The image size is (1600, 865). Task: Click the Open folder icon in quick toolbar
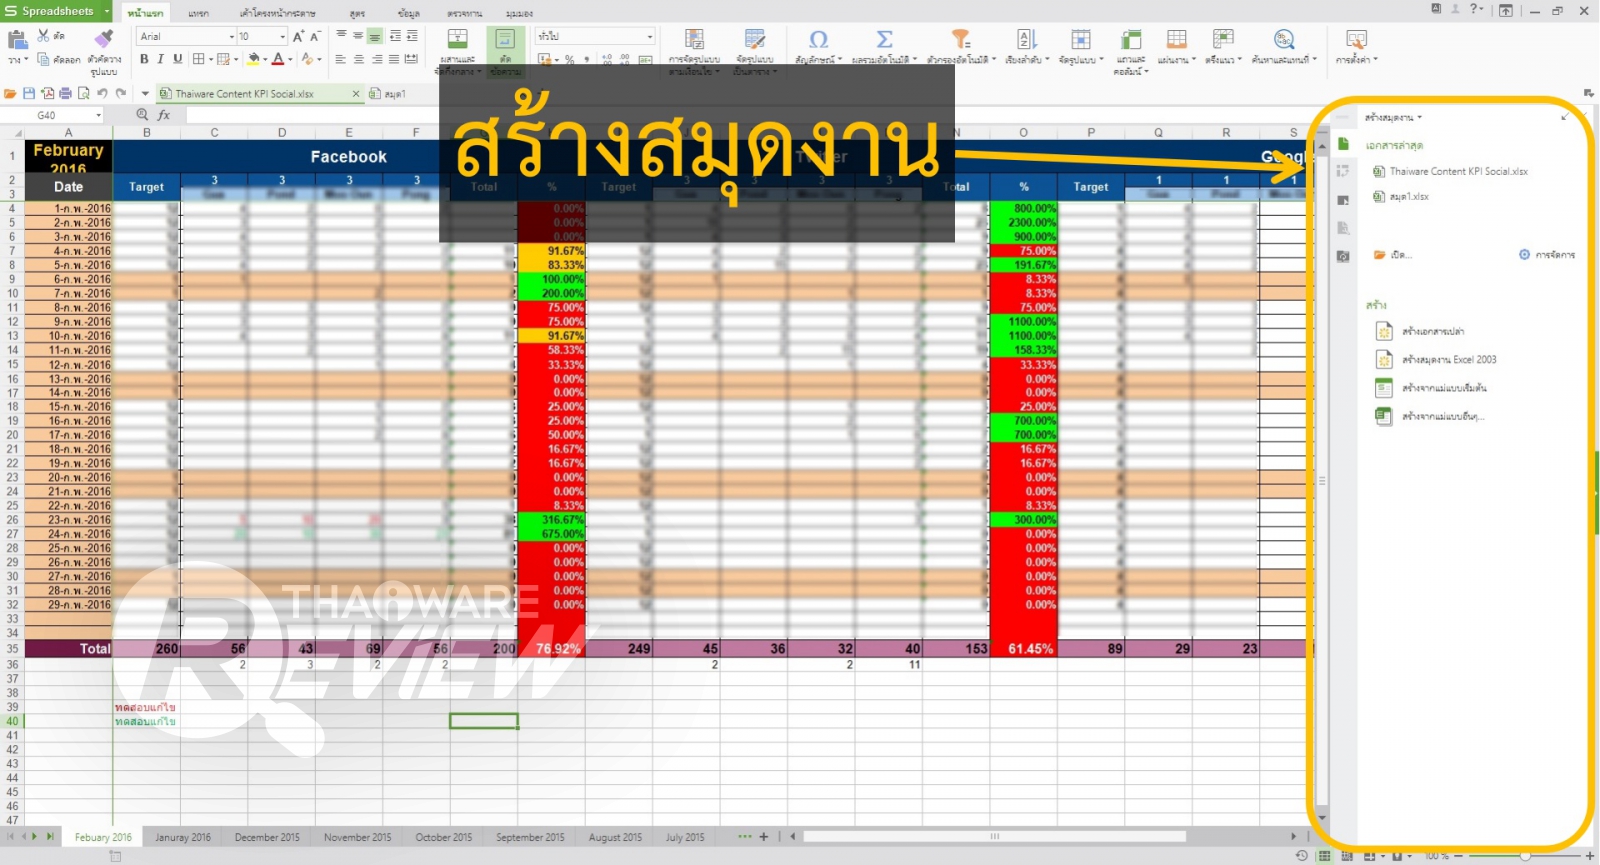[x=10, y=93]
